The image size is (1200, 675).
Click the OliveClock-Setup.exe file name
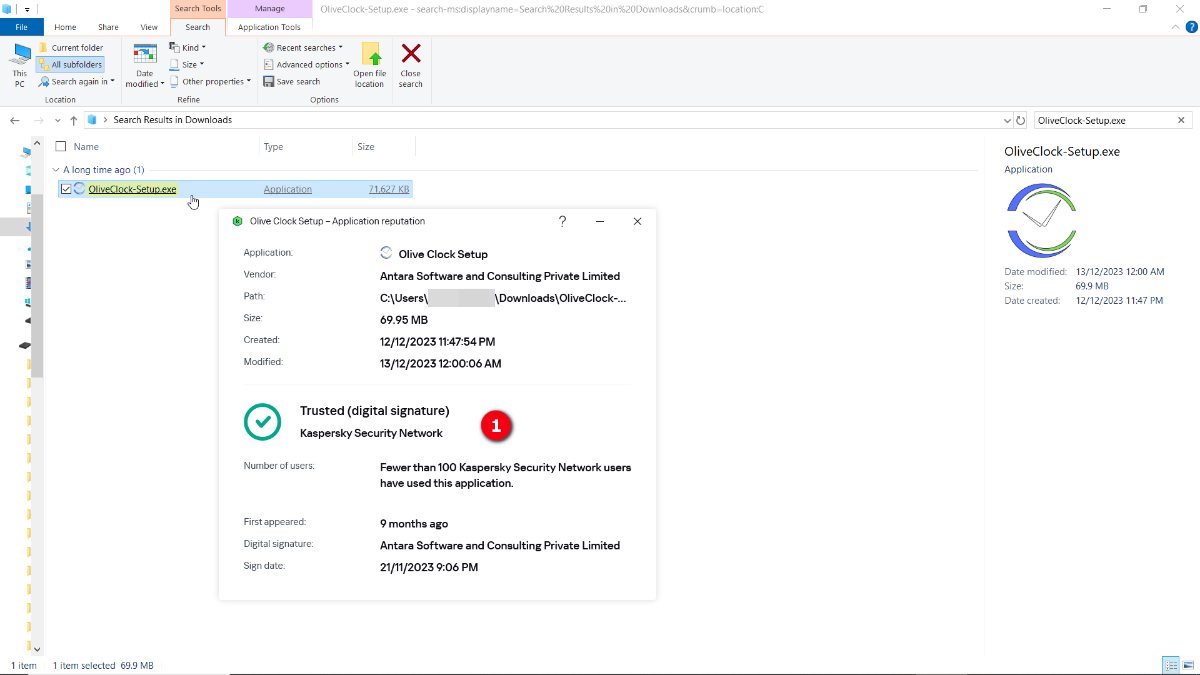(132, 189)
